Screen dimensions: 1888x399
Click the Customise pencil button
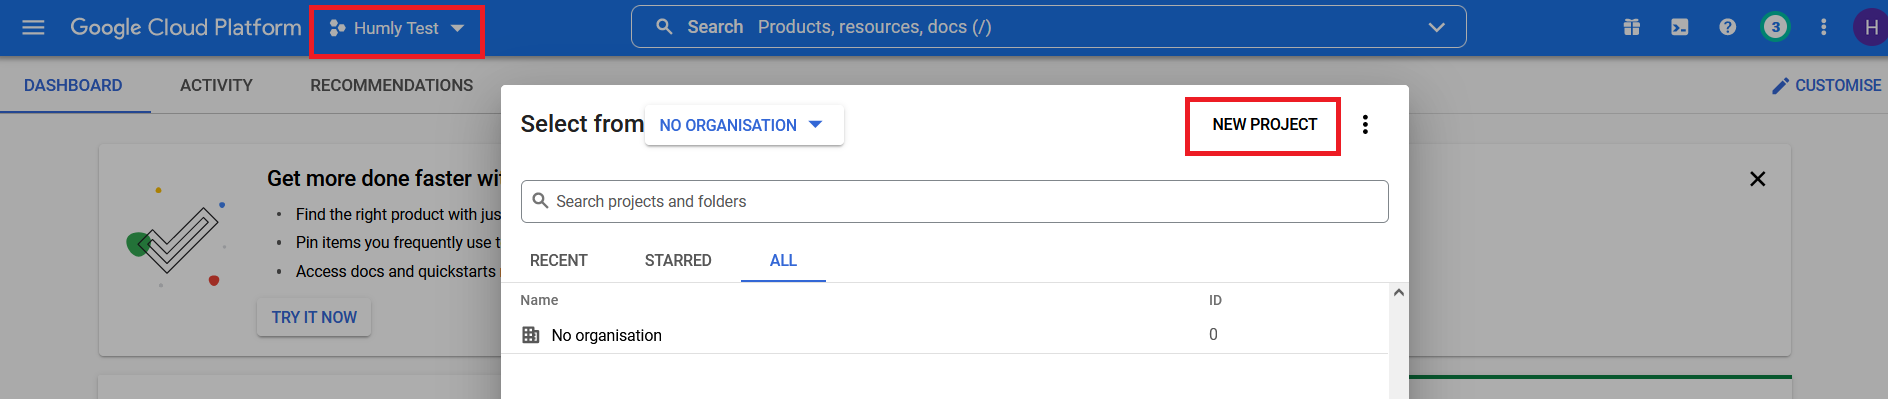coord(1826,86)
